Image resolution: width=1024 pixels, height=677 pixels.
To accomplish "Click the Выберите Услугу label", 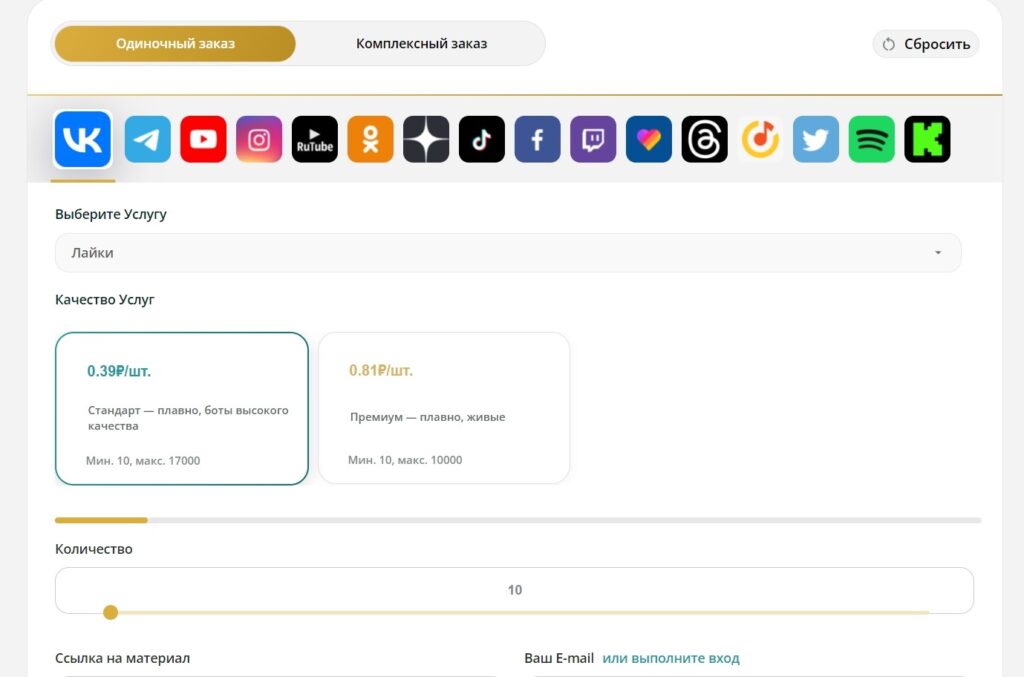I will coord(111,214).
